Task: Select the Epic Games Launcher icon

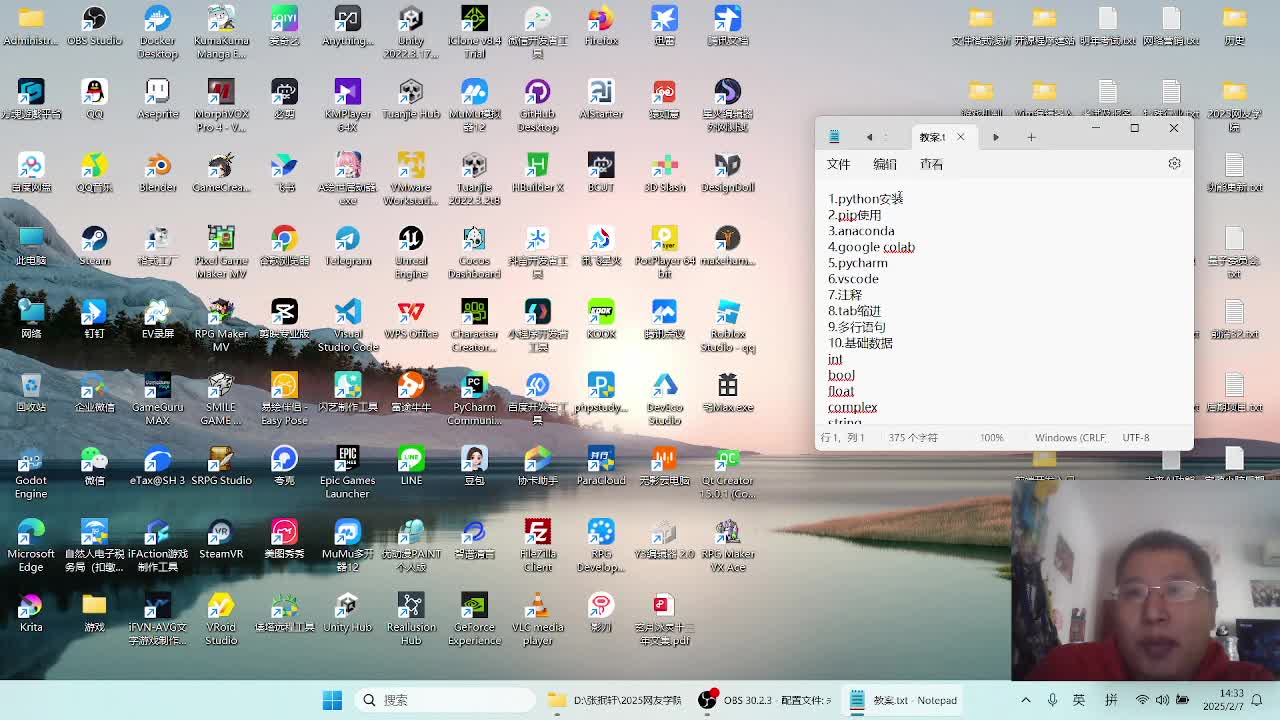Action: (x=347, y=460)
